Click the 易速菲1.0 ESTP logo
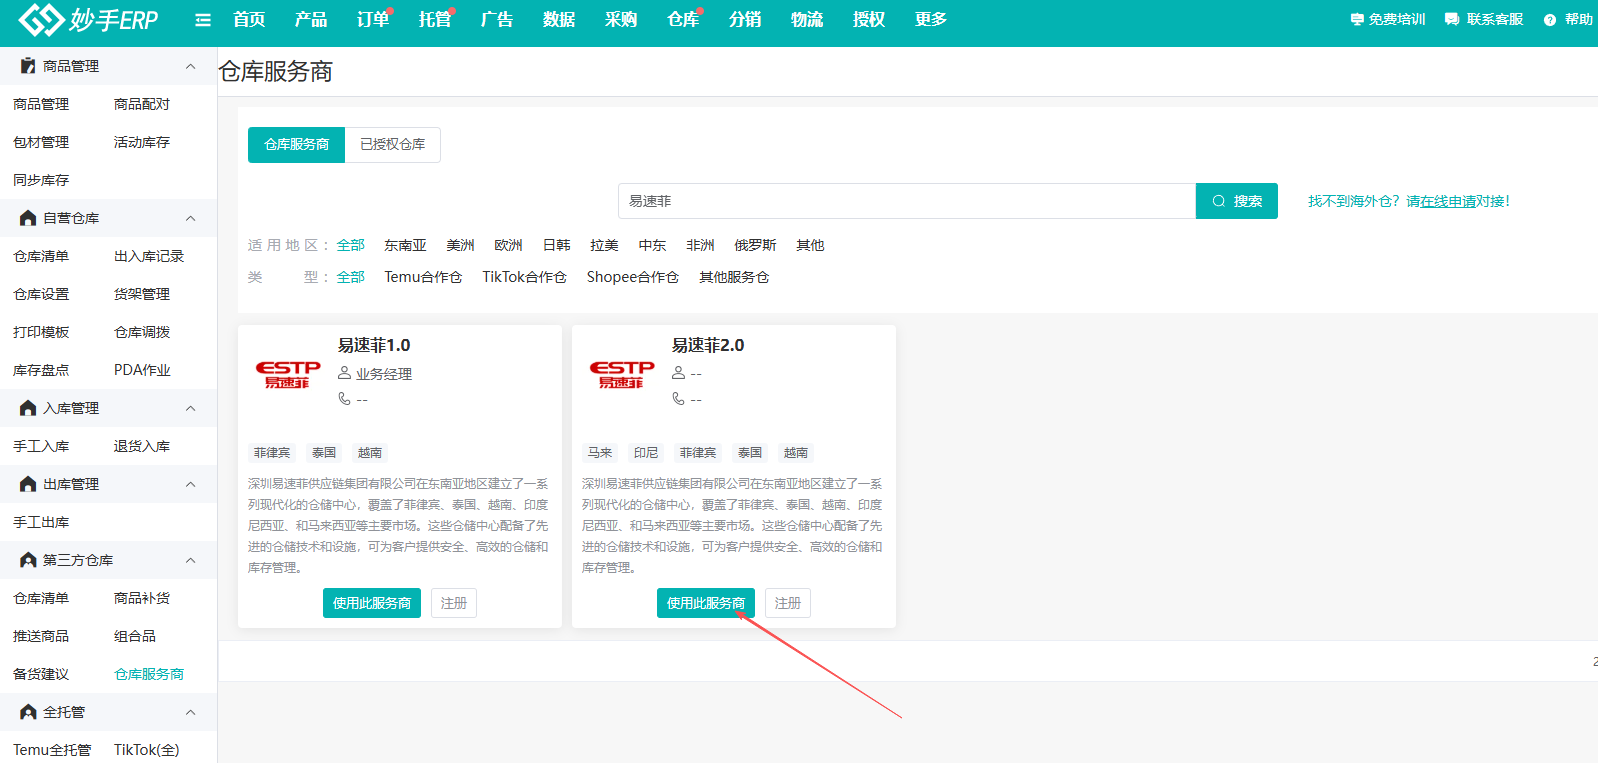The width and height of the screenshot is (1598, 763). pos(288,375)
